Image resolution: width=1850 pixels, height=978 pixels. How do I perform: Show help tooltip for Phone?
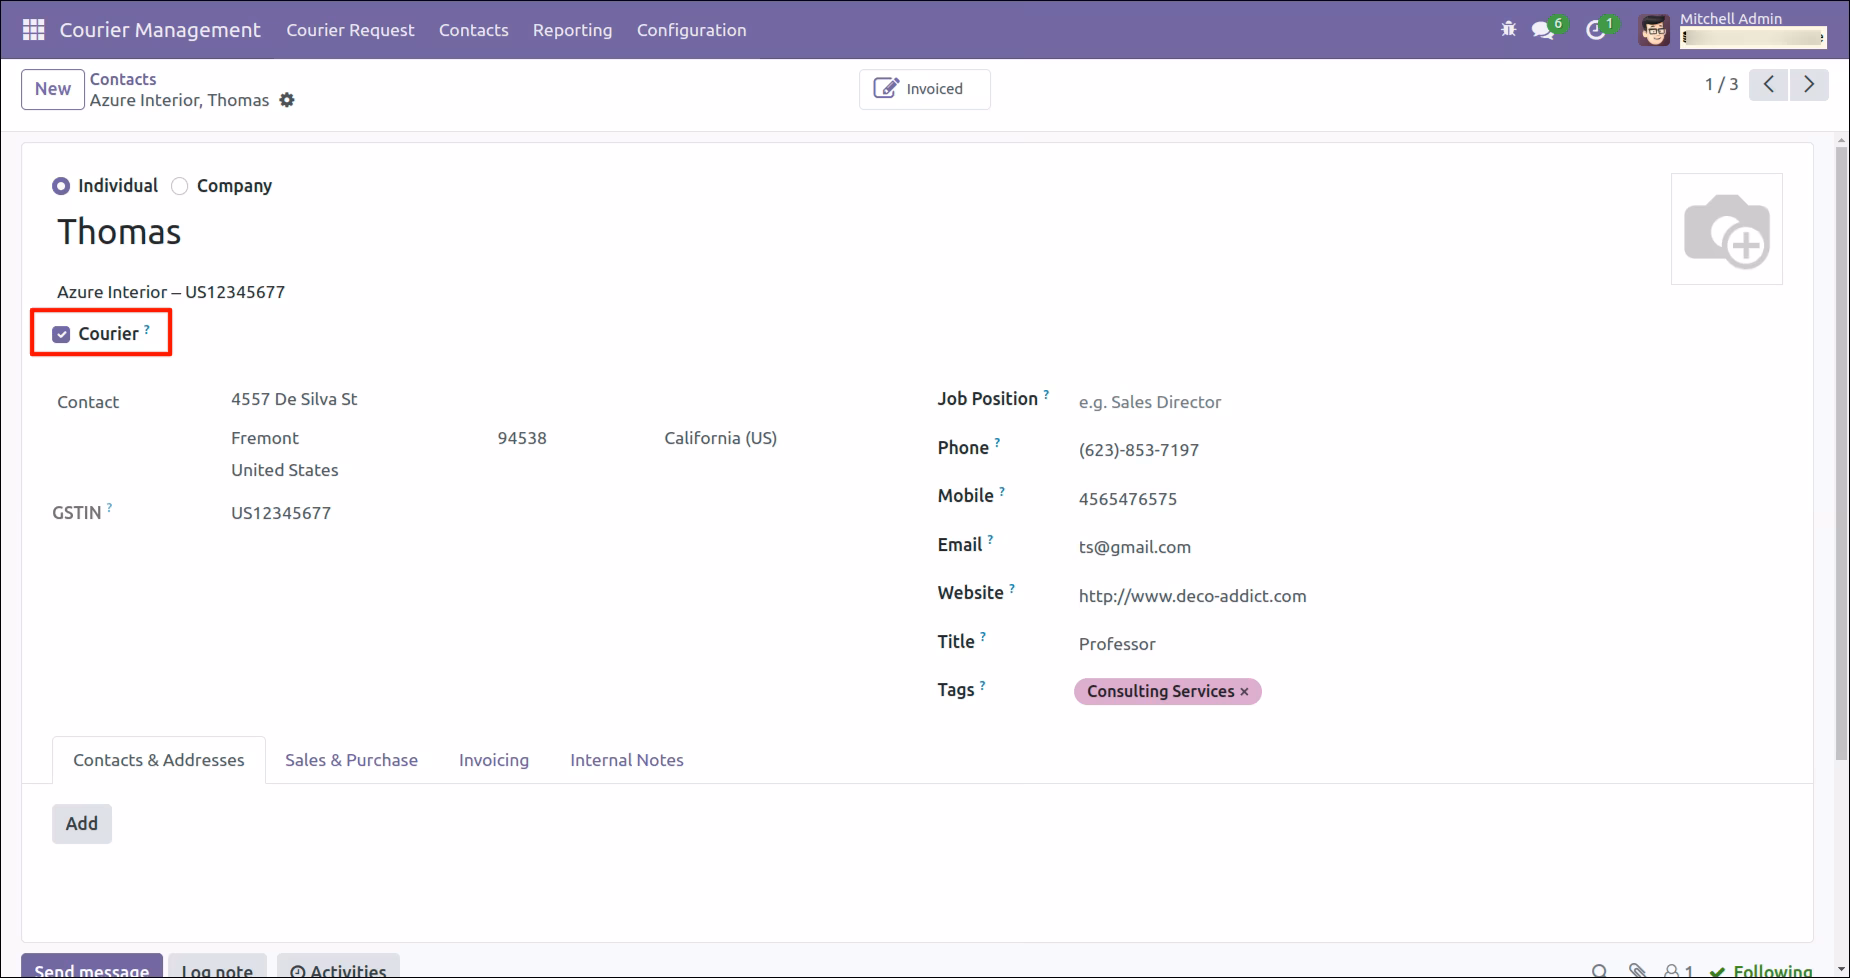coord(997,443)
